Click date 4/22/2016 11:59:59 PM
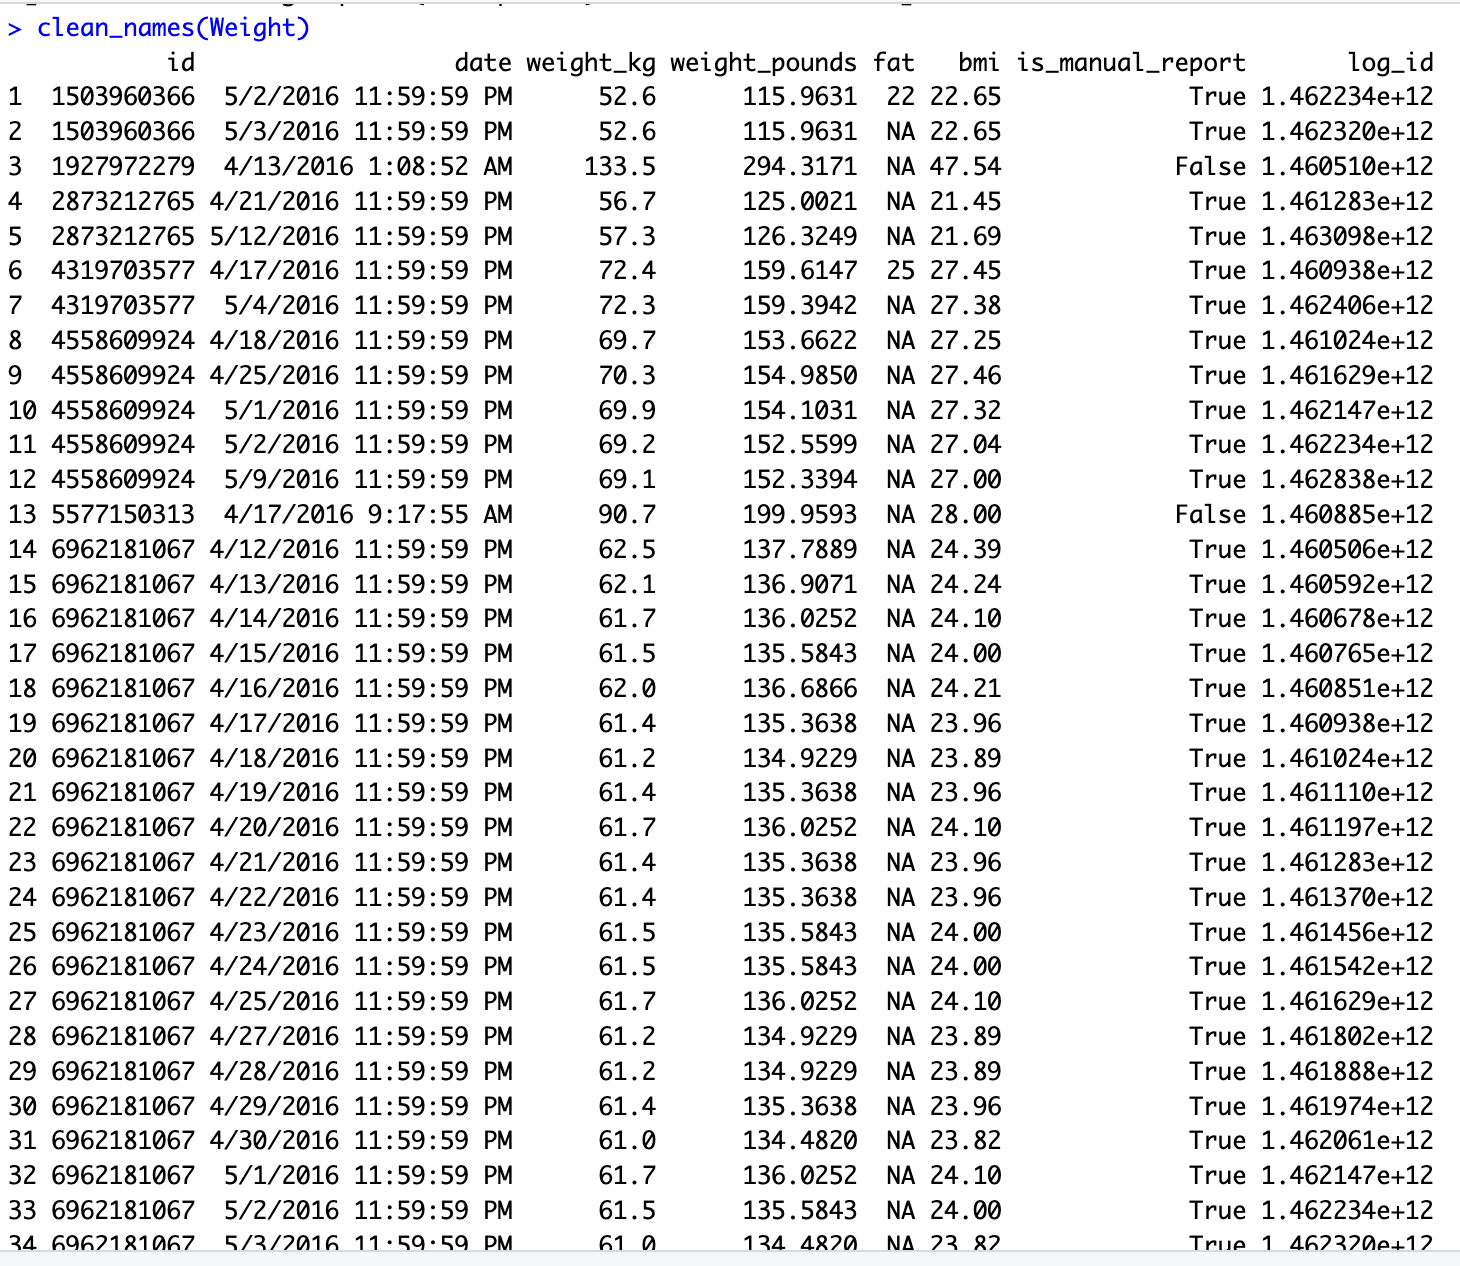This screenshot has height=1266, width=1460. (x=361, y=897)
